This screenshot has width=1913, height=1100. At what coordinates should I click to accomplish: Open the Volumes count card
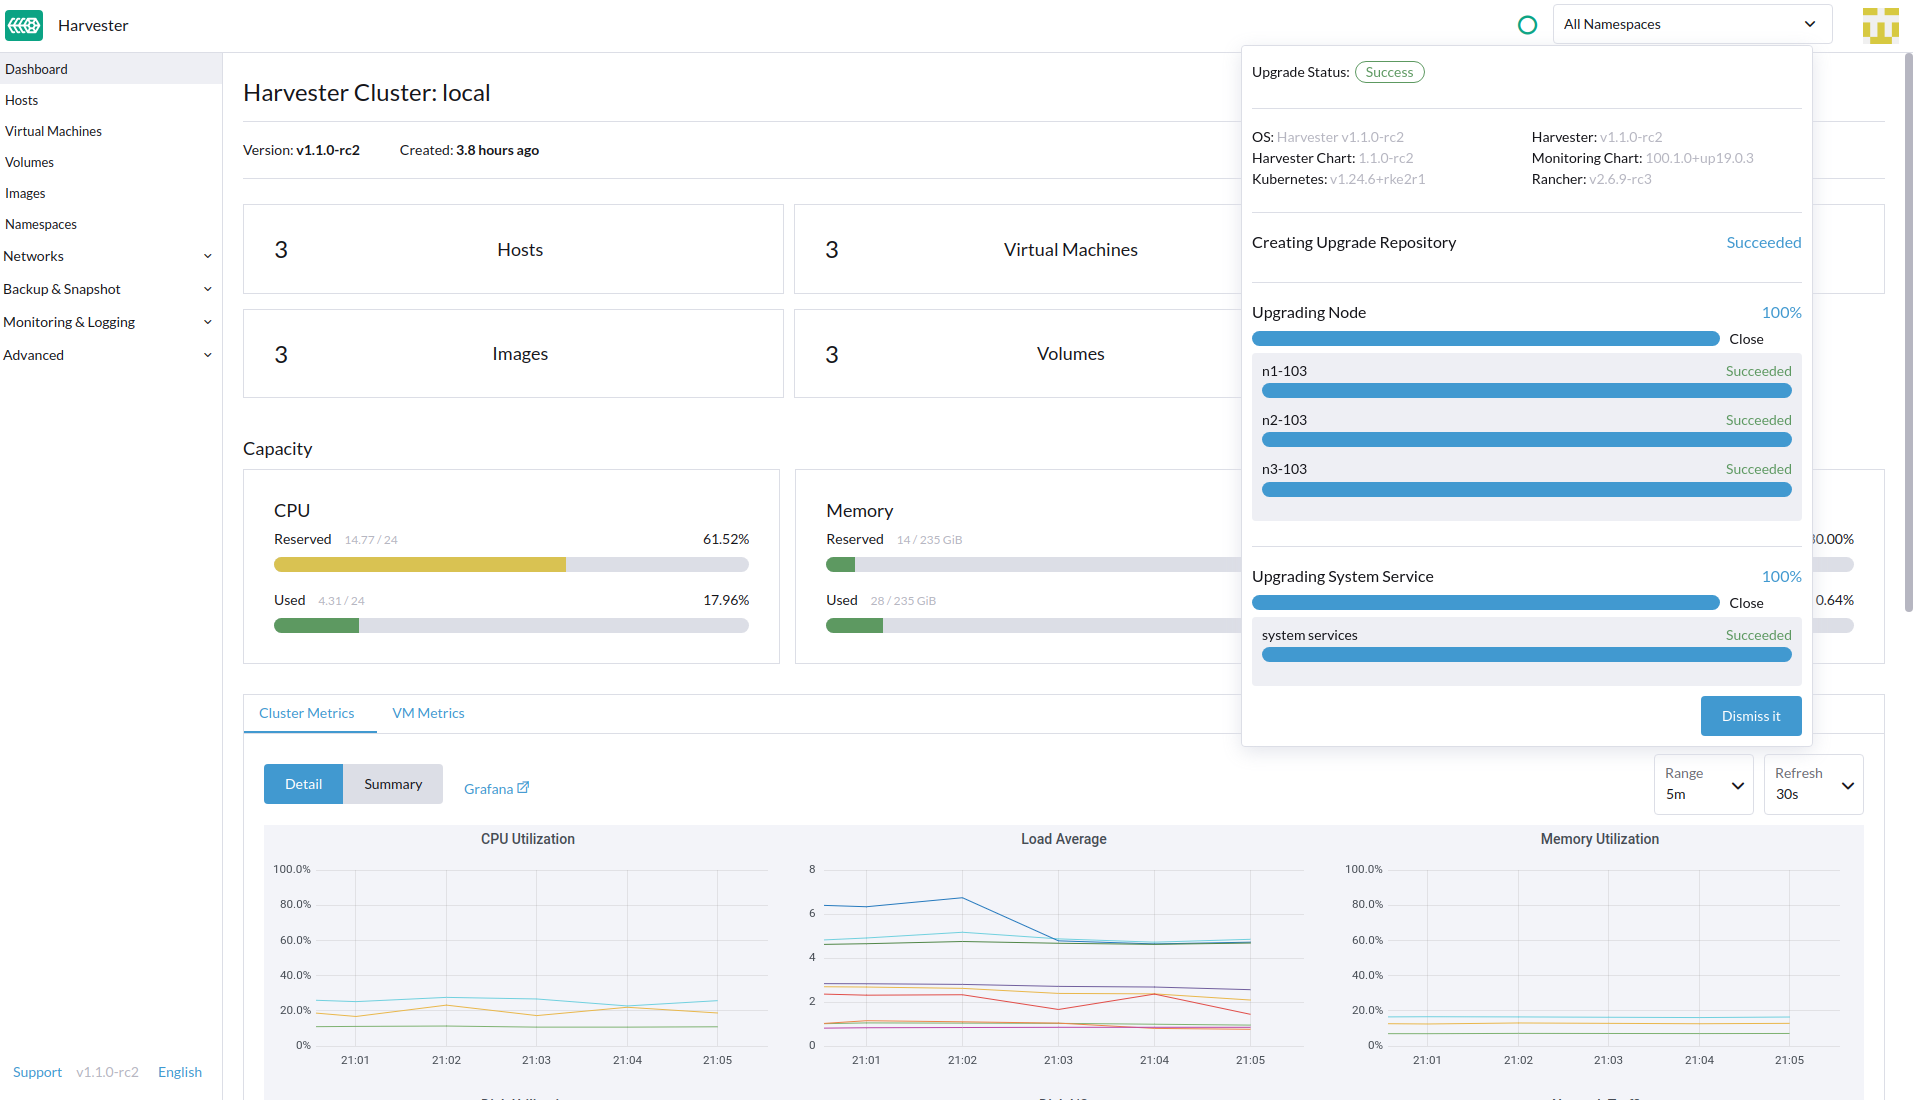pos(1017,354)
